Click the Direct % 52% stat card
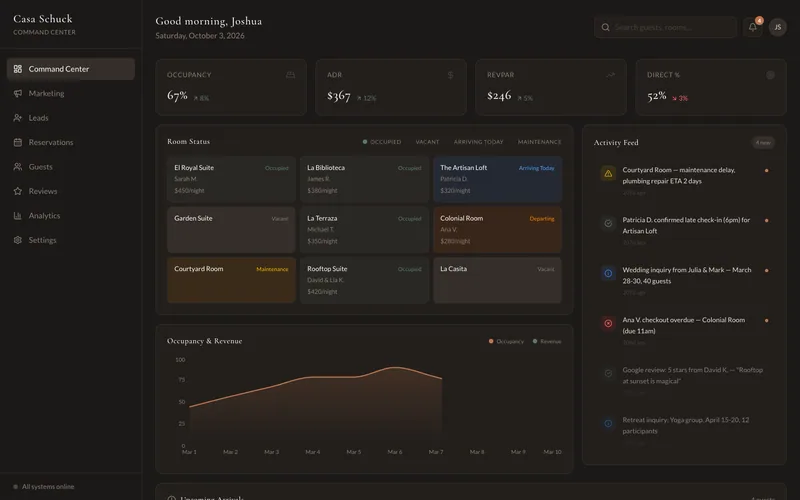The height and width of the screenshot is (500, 800). (x=711, y=87)
